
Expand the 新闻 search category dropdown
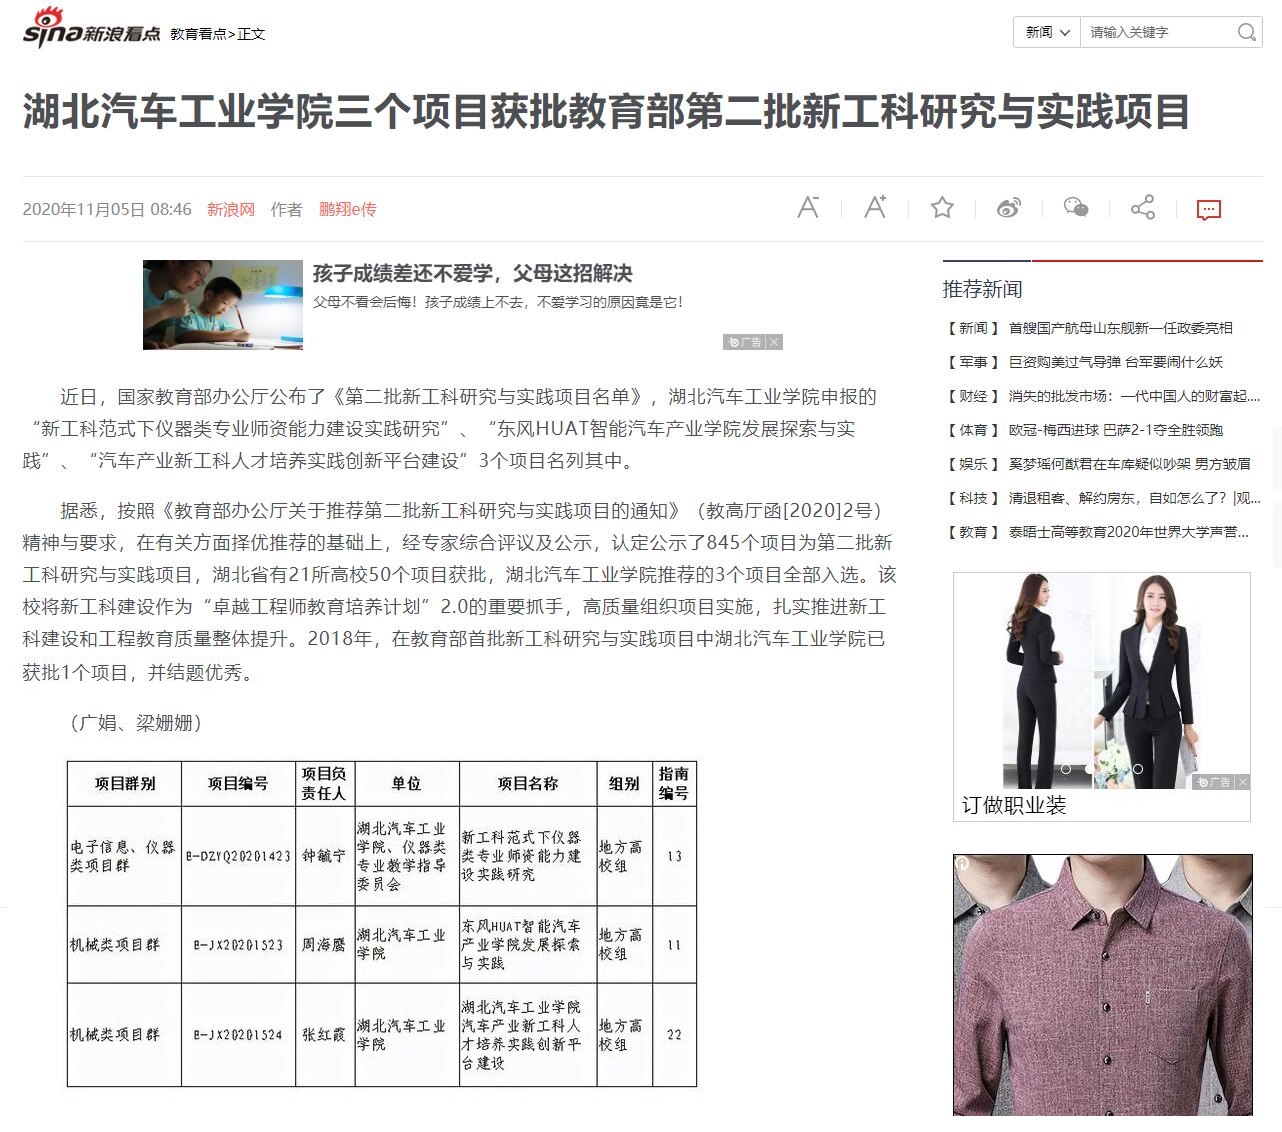click(x=1047, y=32)
